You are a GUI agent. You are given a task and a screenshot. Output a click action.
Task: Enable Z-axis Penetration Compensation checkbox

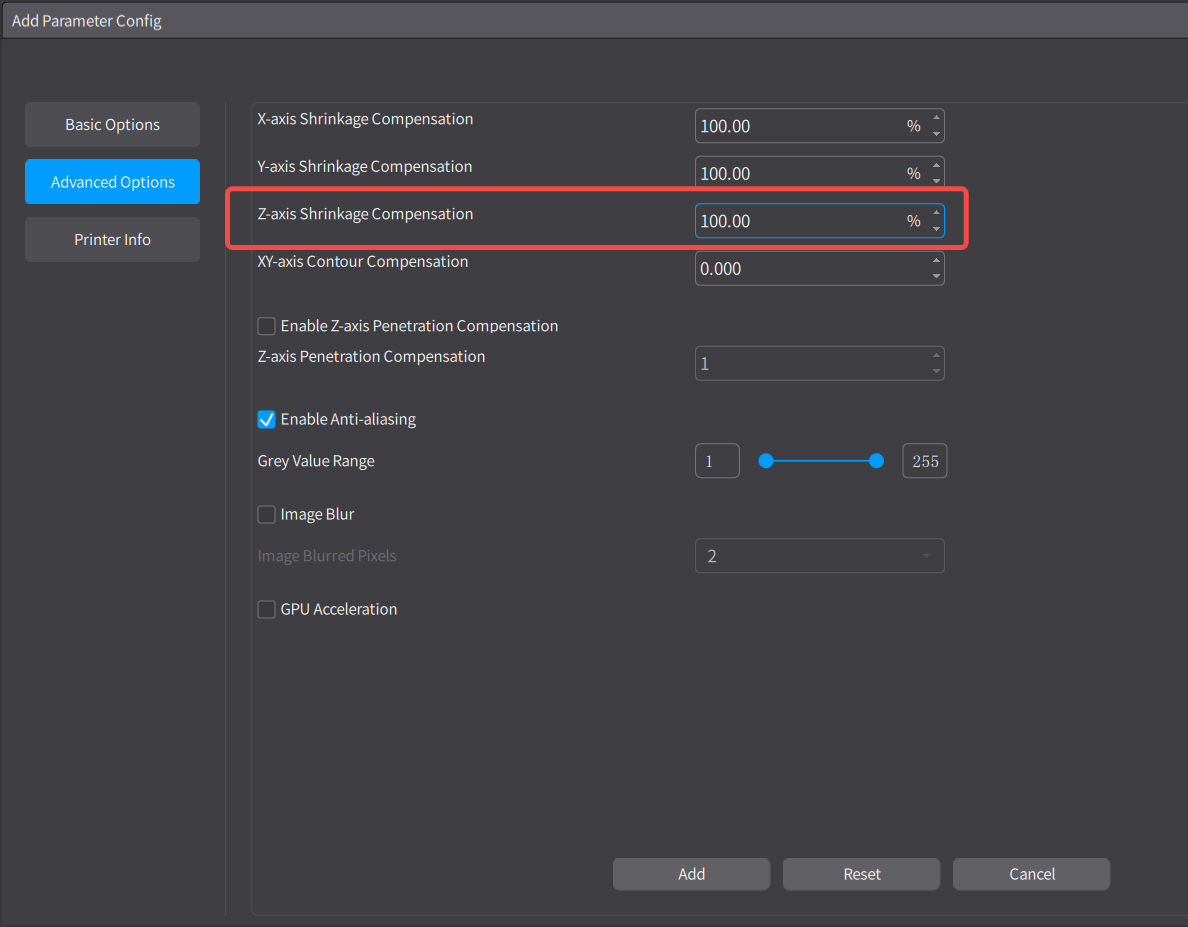(x=267, y=326)
